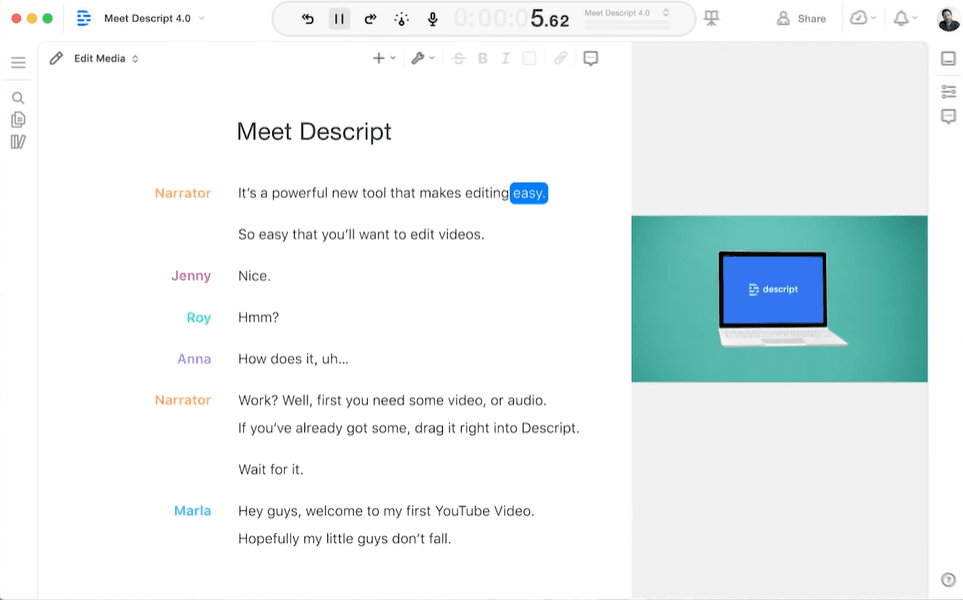Click the comment icon in the editor toolbar
The height and width of the screenshot is (600, 963).
(591, 59)
